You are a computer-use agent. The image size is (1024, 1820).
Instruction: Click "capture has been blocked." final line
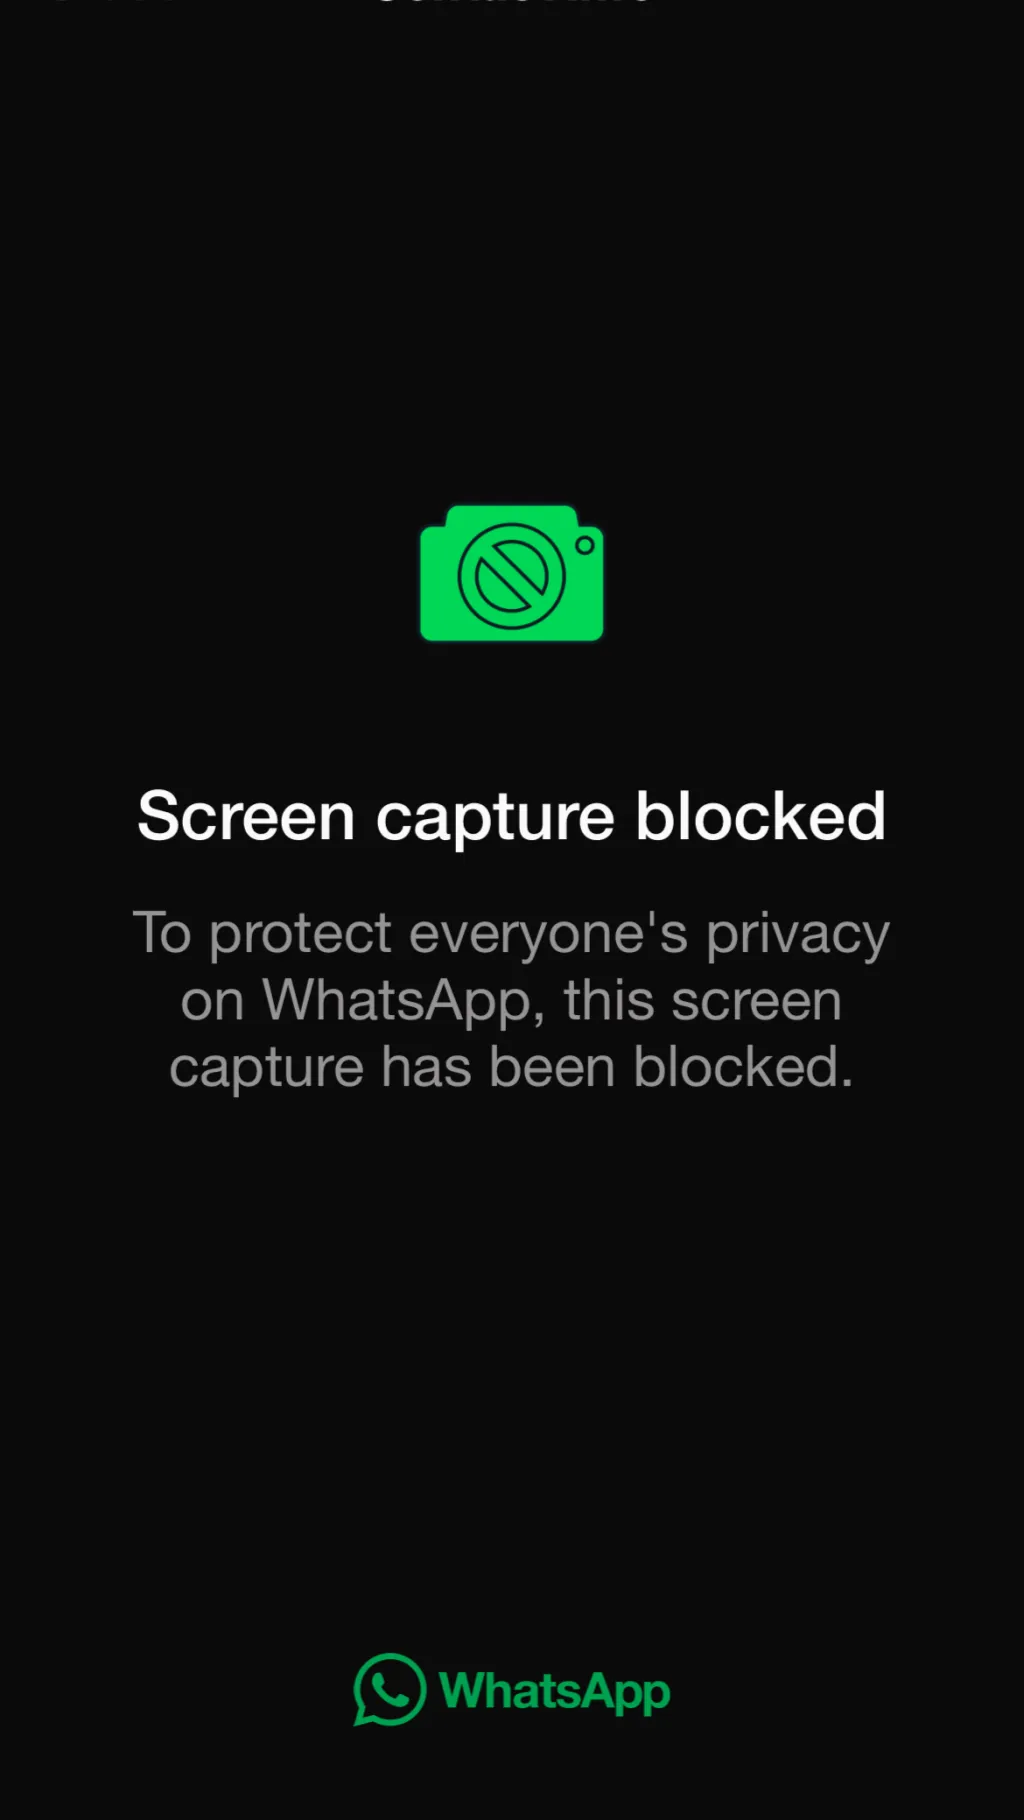pos(511,1068)
